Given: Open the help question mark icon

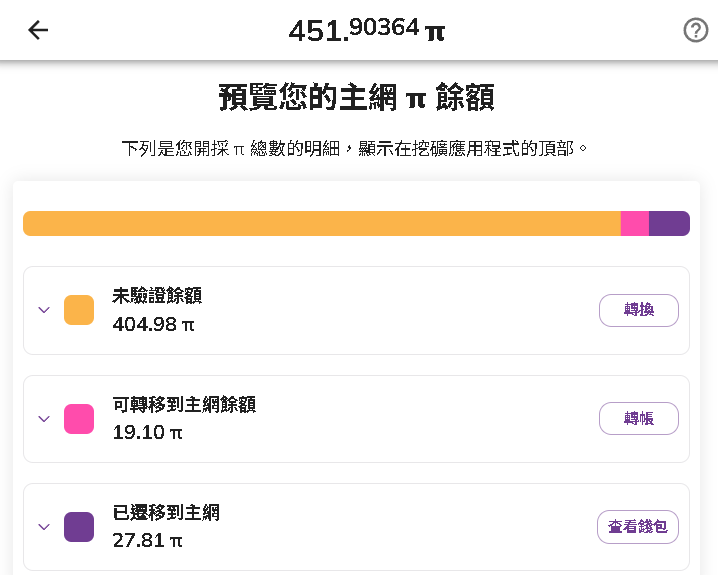Looking at the screenshot, I should point(696,30).
